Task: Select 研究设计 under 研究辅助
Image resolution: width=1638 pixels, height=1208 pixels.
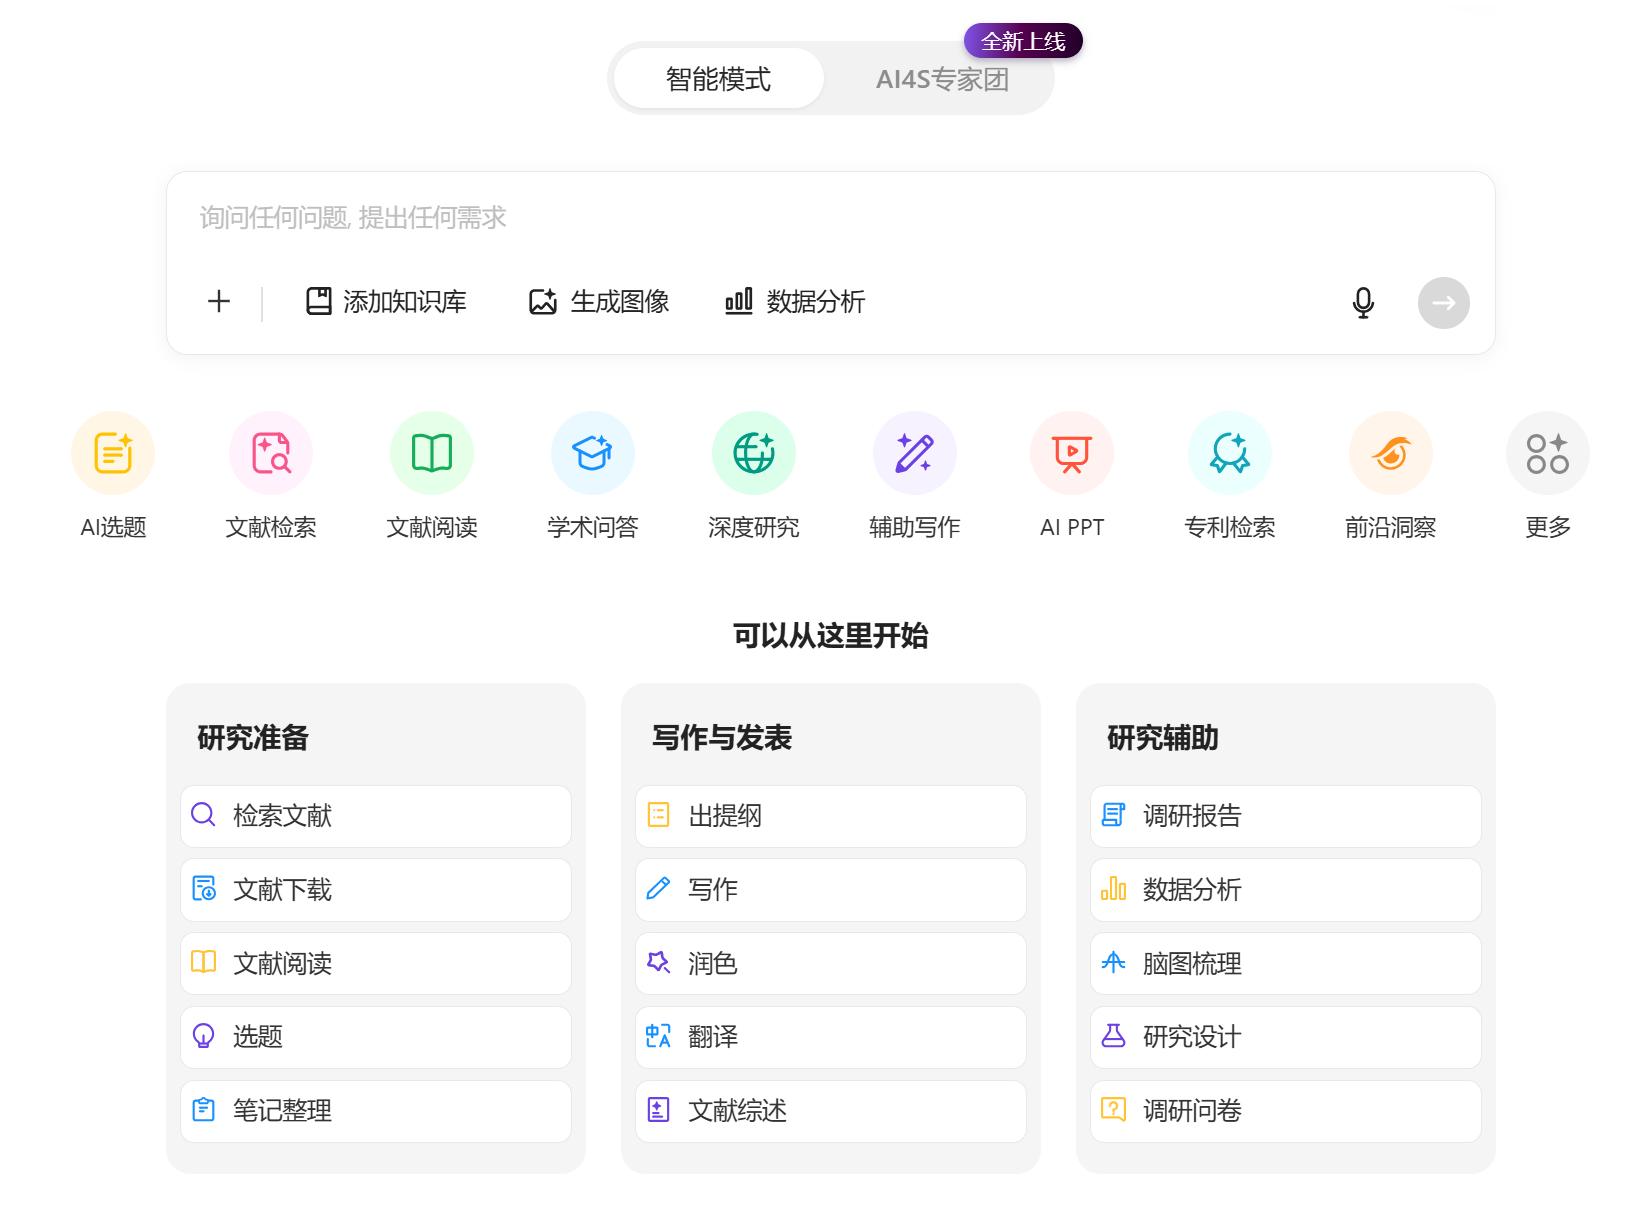Action: (1286, 1037)
